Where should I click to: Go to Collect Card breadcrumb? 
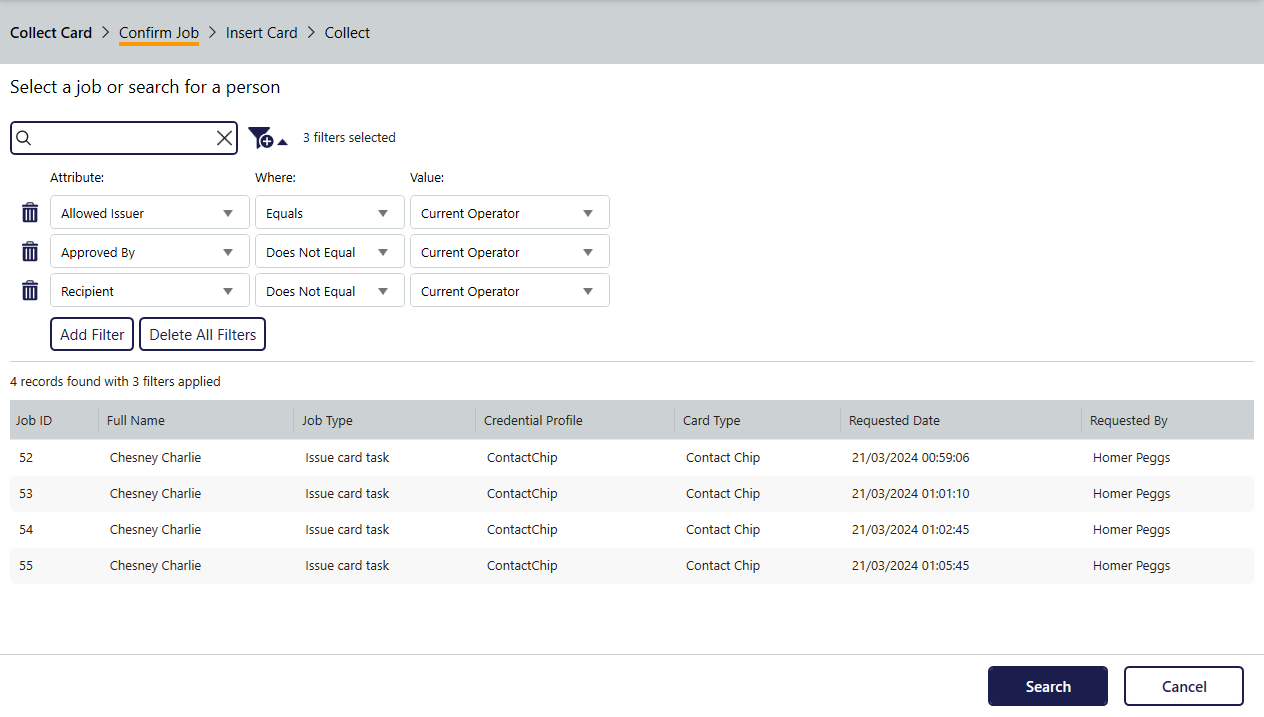(x=51, y=32)
